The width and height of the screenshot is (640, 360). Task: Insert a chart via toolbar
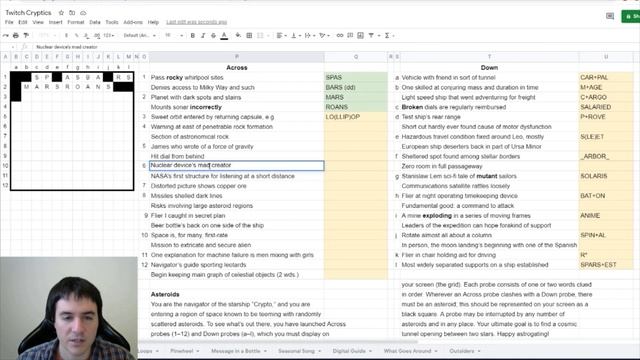pos(360,36)
